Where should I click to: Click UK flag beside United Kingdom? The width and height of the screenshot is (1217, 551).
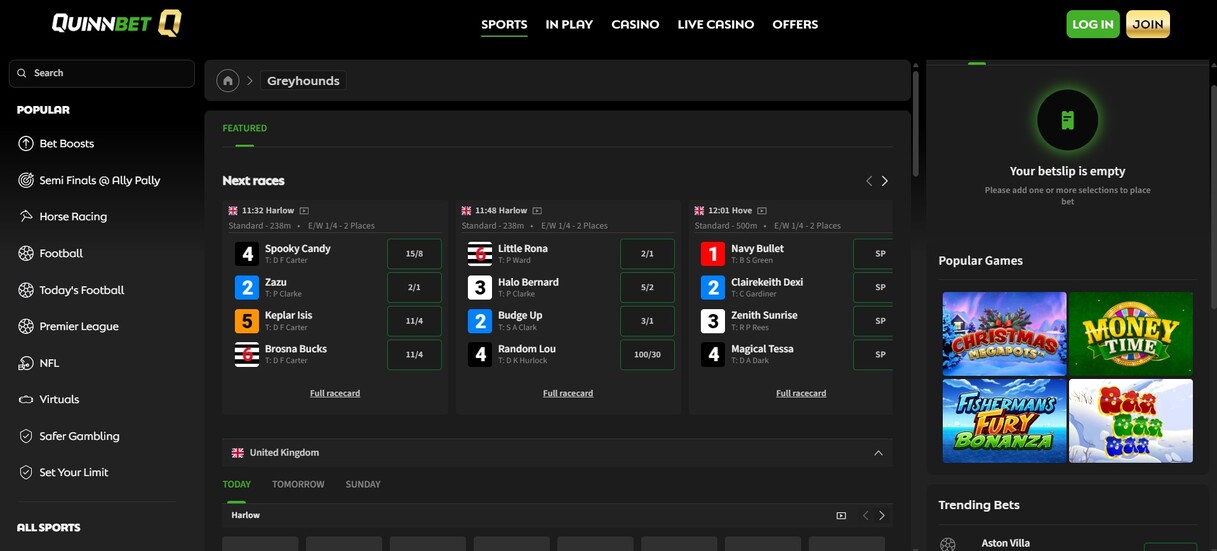238,453
